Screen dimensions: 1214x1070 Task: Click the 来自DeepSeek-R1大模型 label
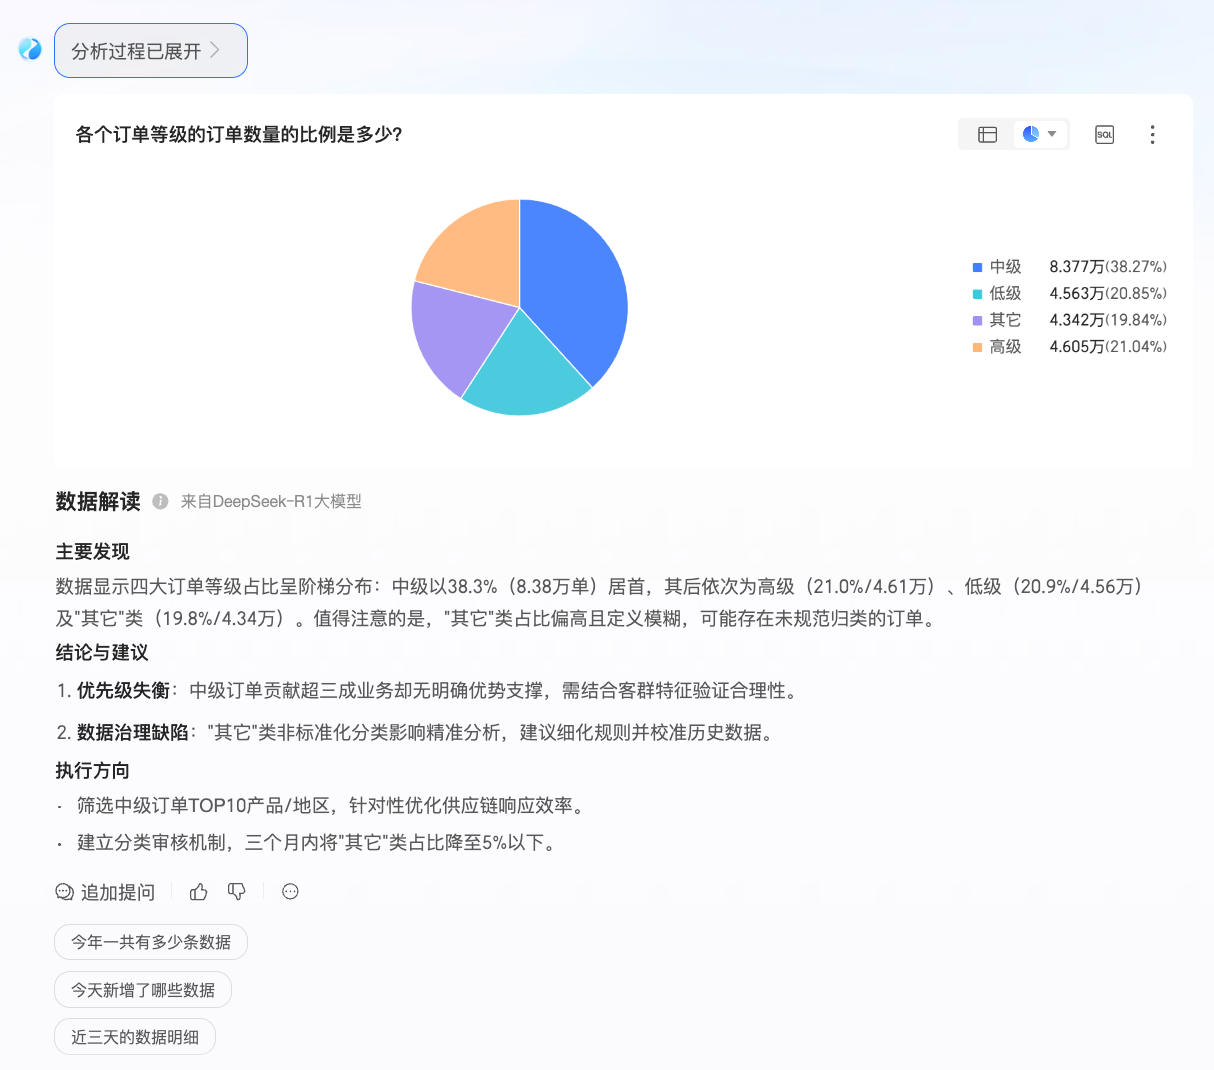[271, 501]
